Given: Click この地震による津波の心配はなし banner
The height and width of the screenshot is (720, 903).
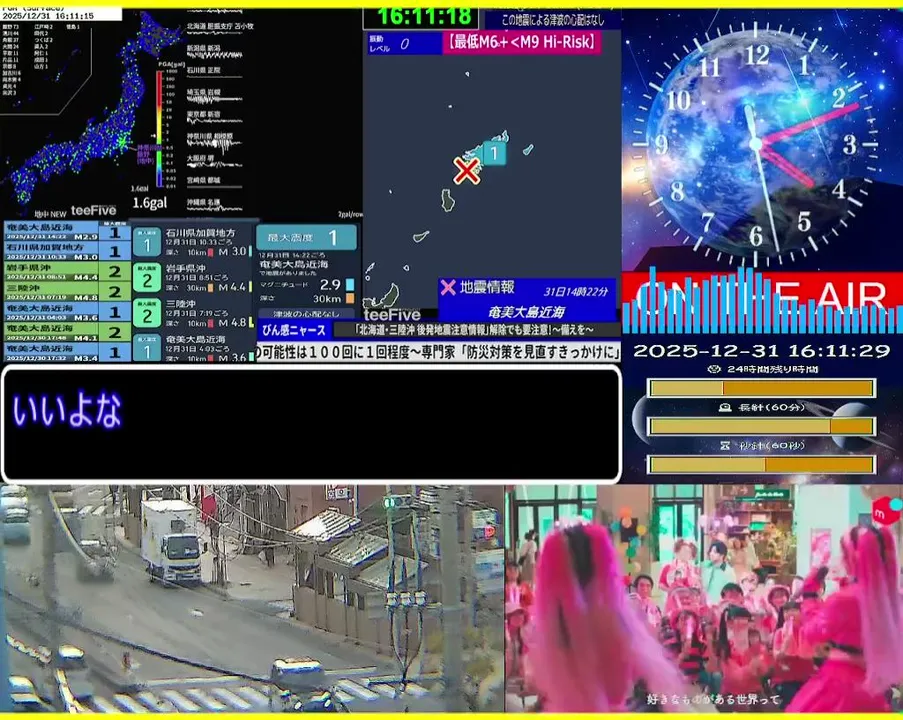Looking at the screenshot, I should (552, 20).
